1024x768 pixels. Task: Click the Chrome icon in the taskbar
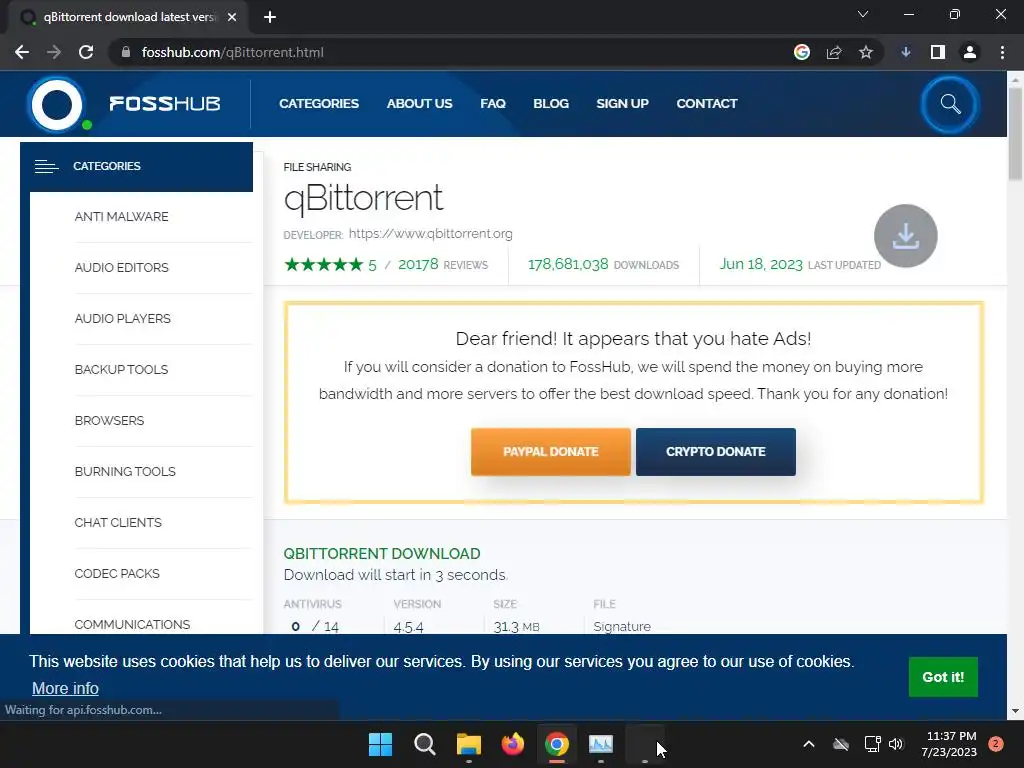click(x=556, y=744)
